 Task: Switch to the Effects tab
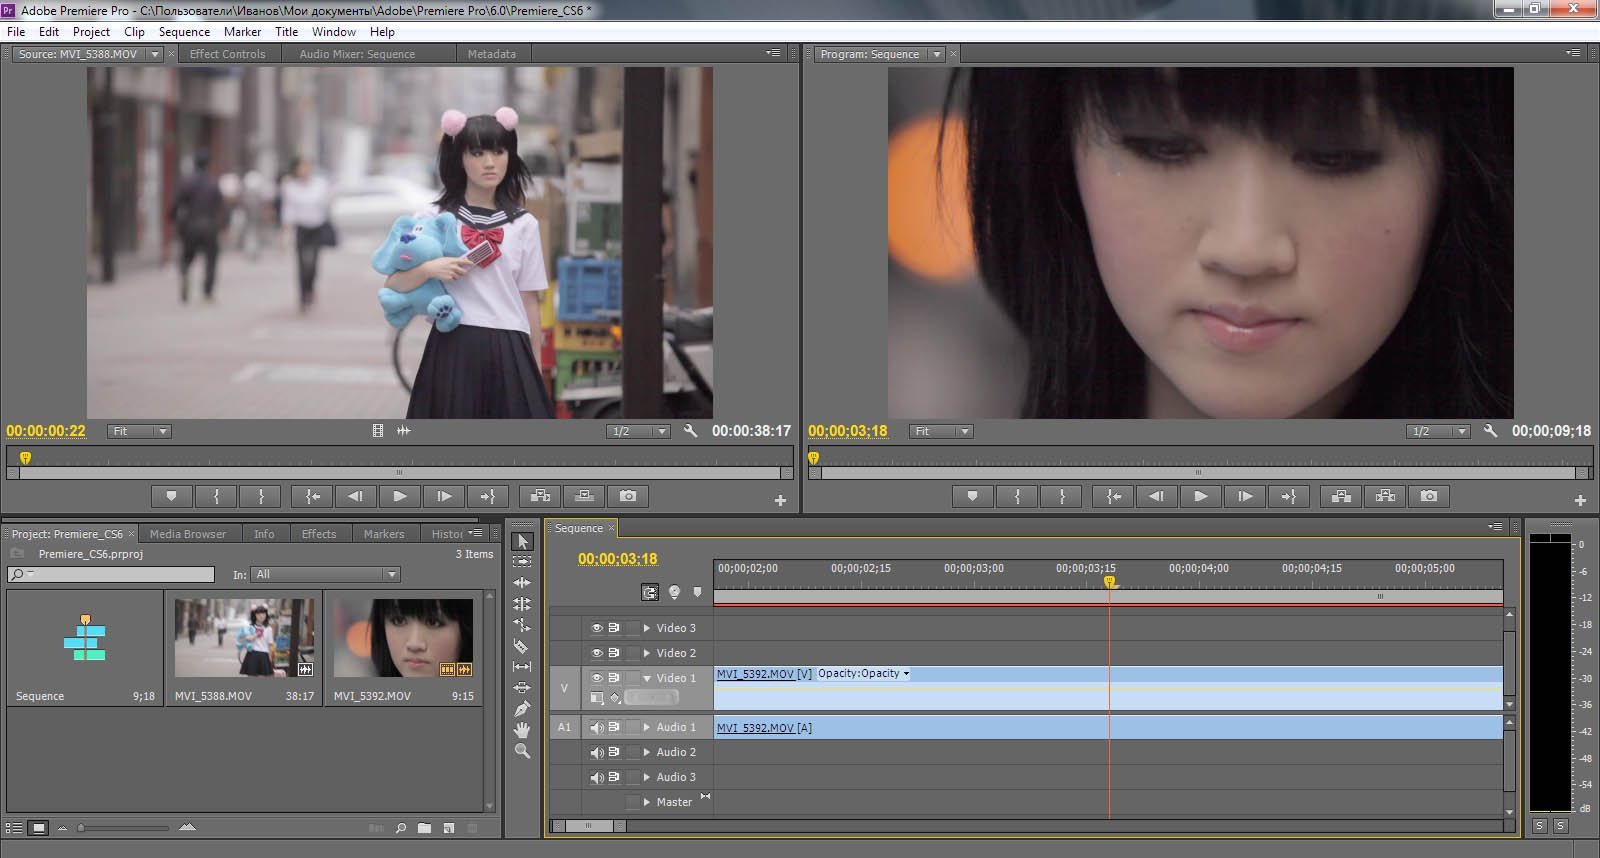[319, 534]
